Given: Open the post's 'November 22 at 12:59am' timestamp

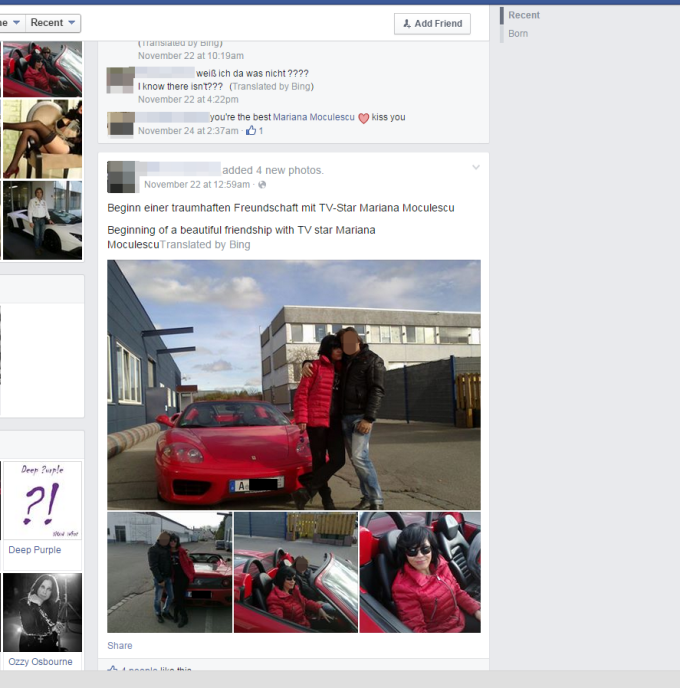Looking at the screenshot, I should pyautogui.click(x=198, y=185).
